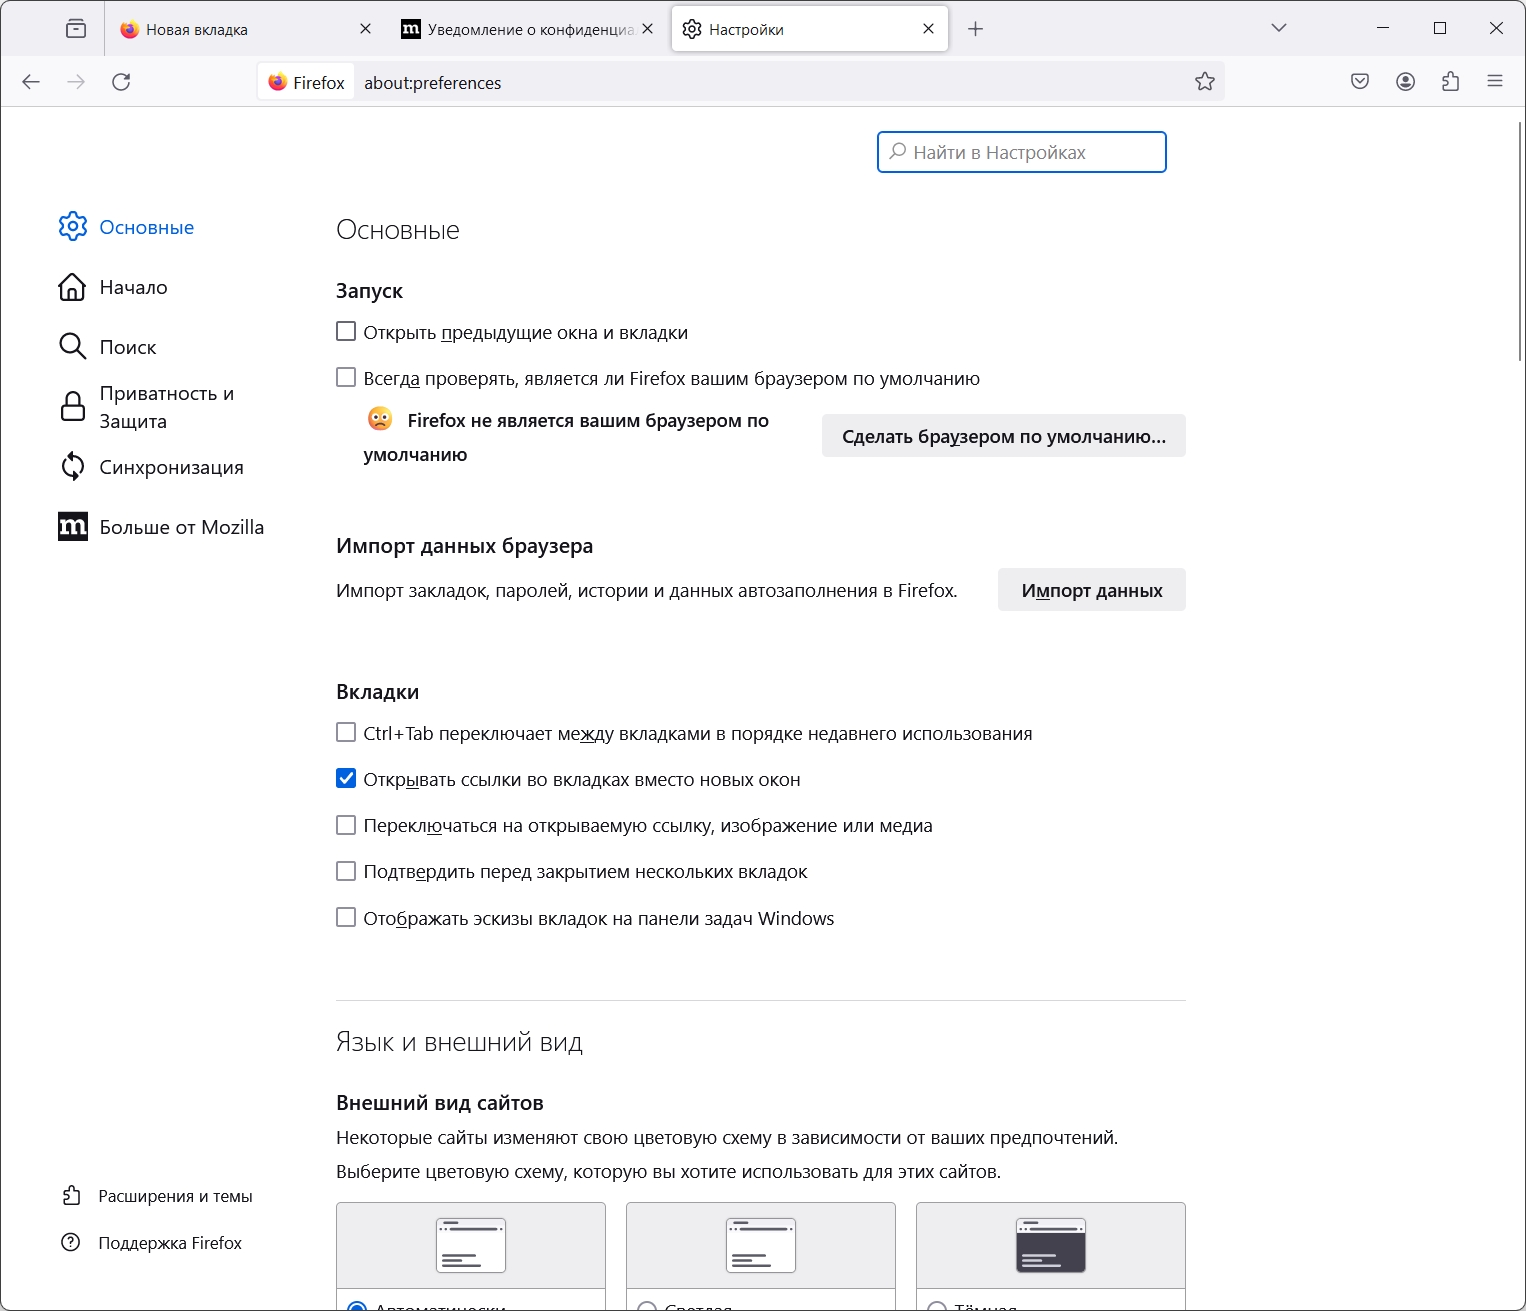Open the Firefox View recent browsing icon
This screenshot has width=1526, height=1311.
tap(76, 29)
